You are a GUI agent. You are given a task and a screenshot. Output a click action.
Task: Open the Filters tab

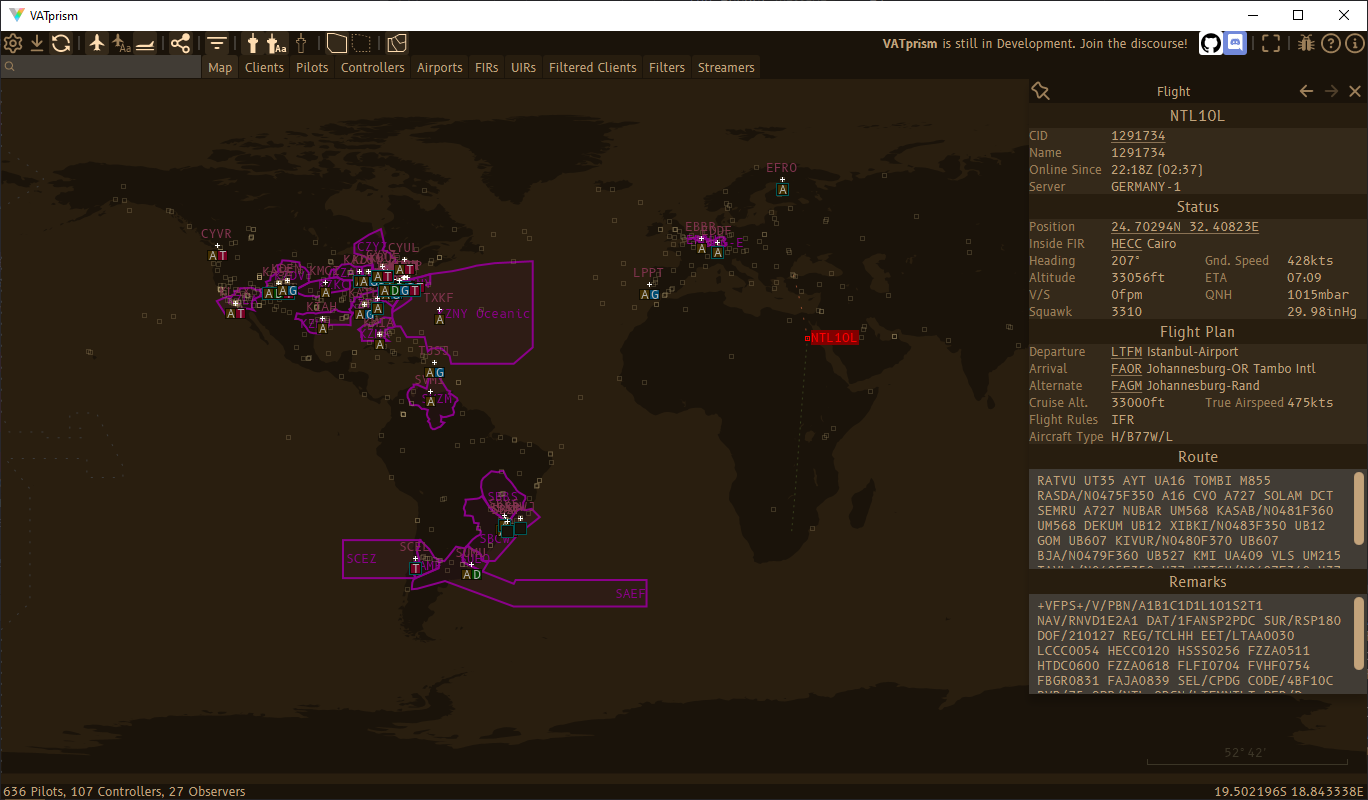tap(667, 67)
